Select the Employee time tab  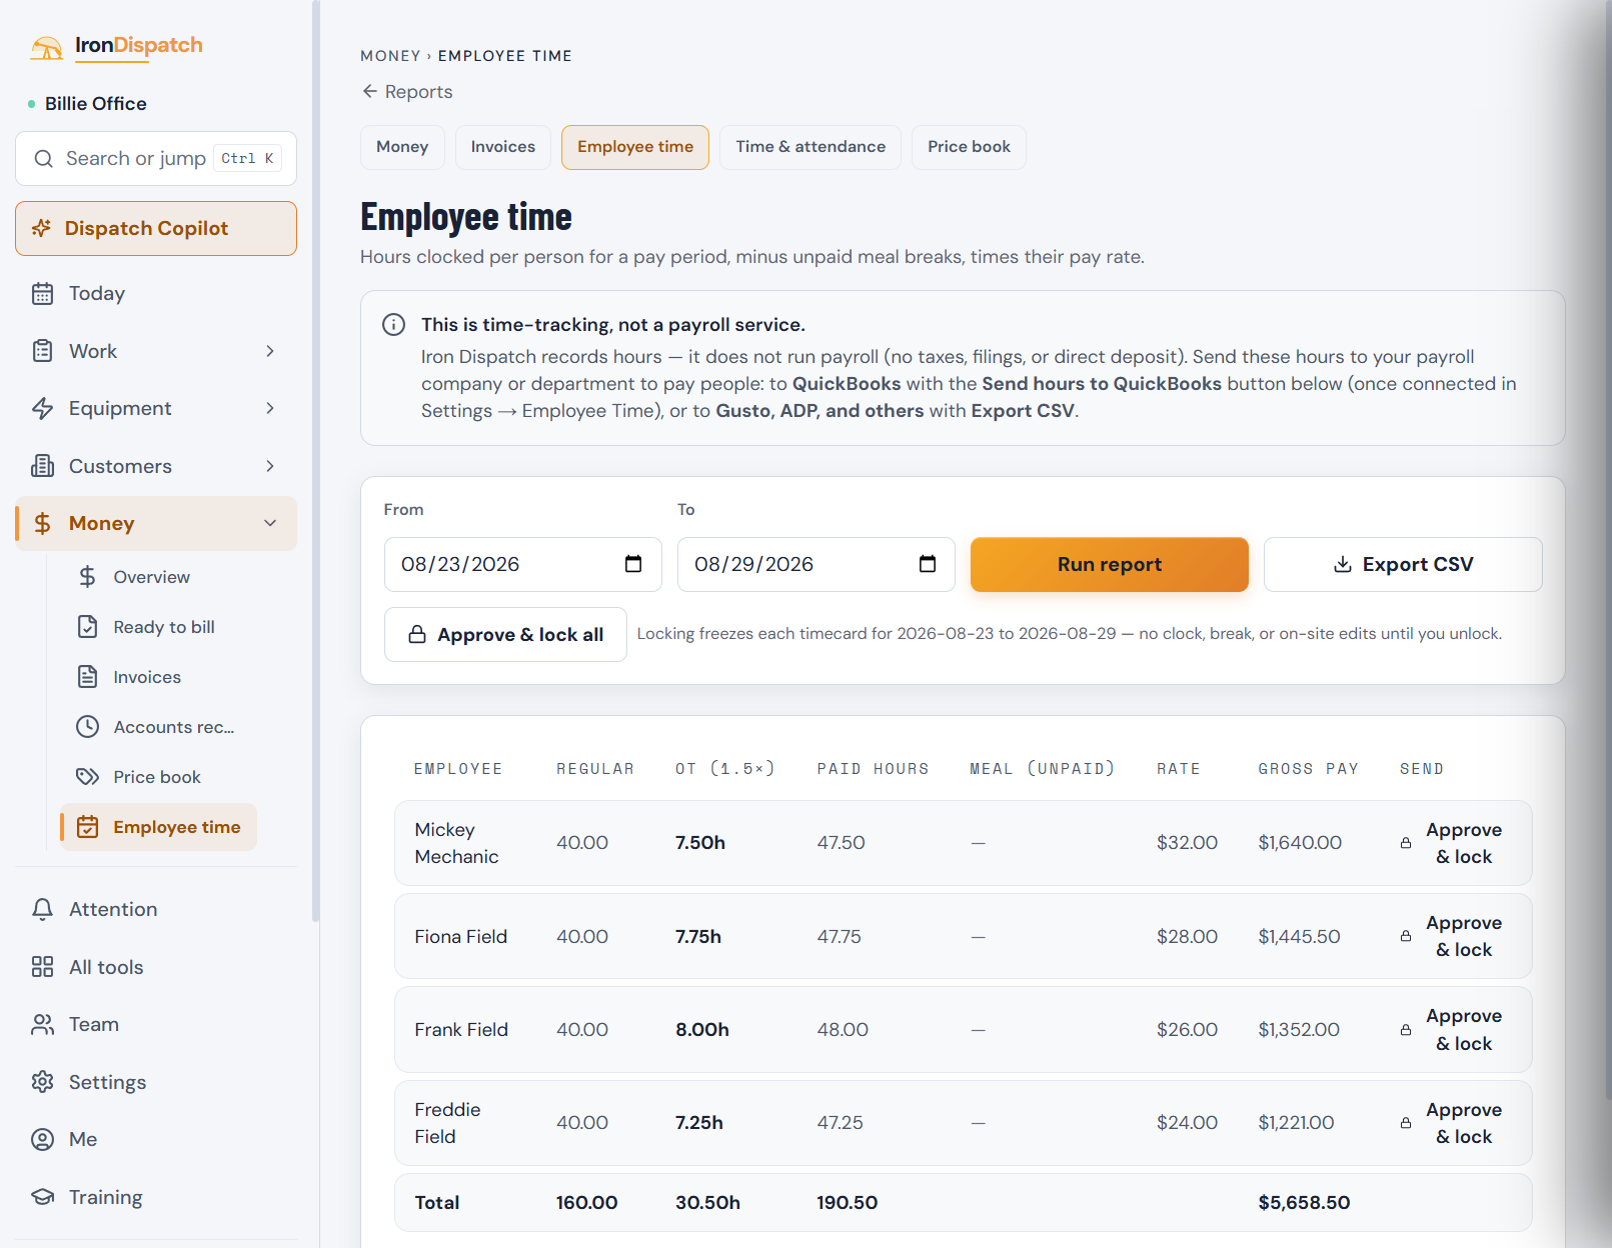coord(635,147)
